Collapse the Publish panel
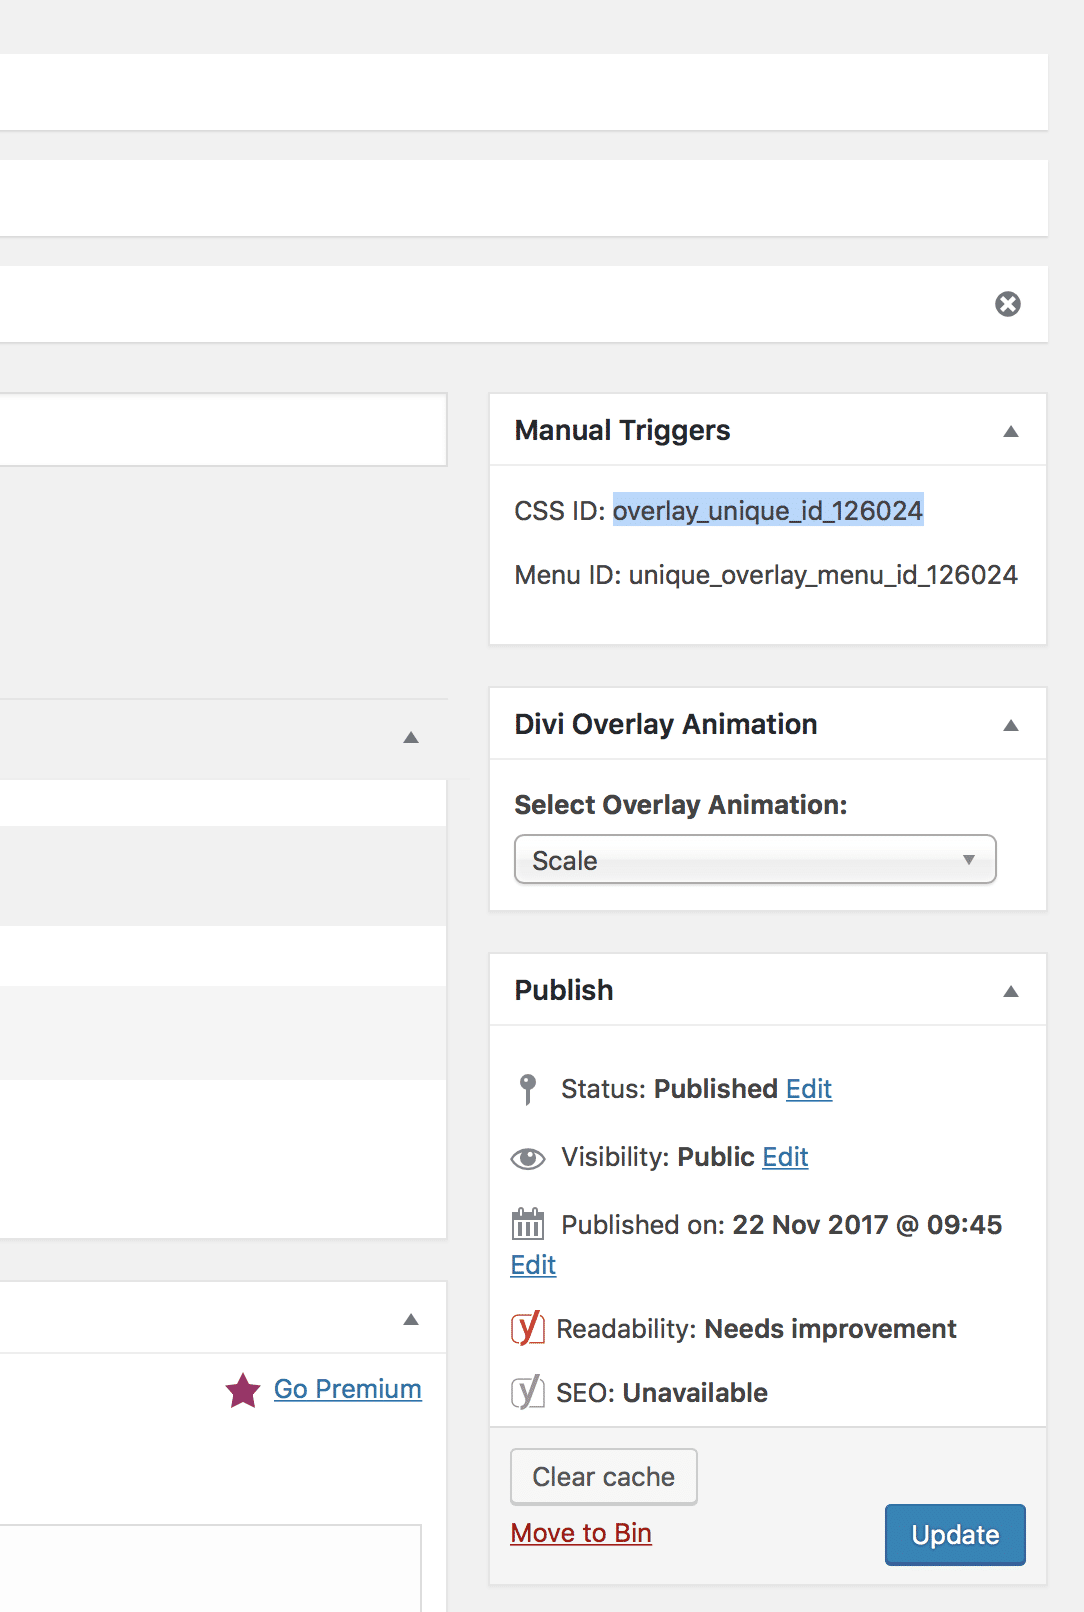Viewport: 1084px width, 1612px height. pos(1011,991)
